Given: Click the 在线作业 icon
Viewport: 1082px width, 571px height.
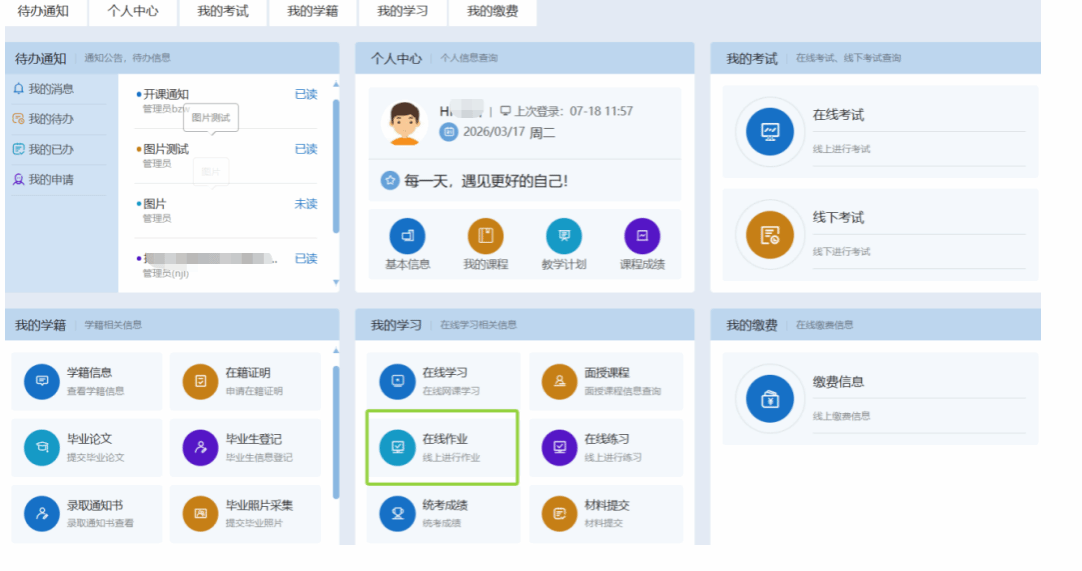Looking at the screenshot, I should coord(398,447).
